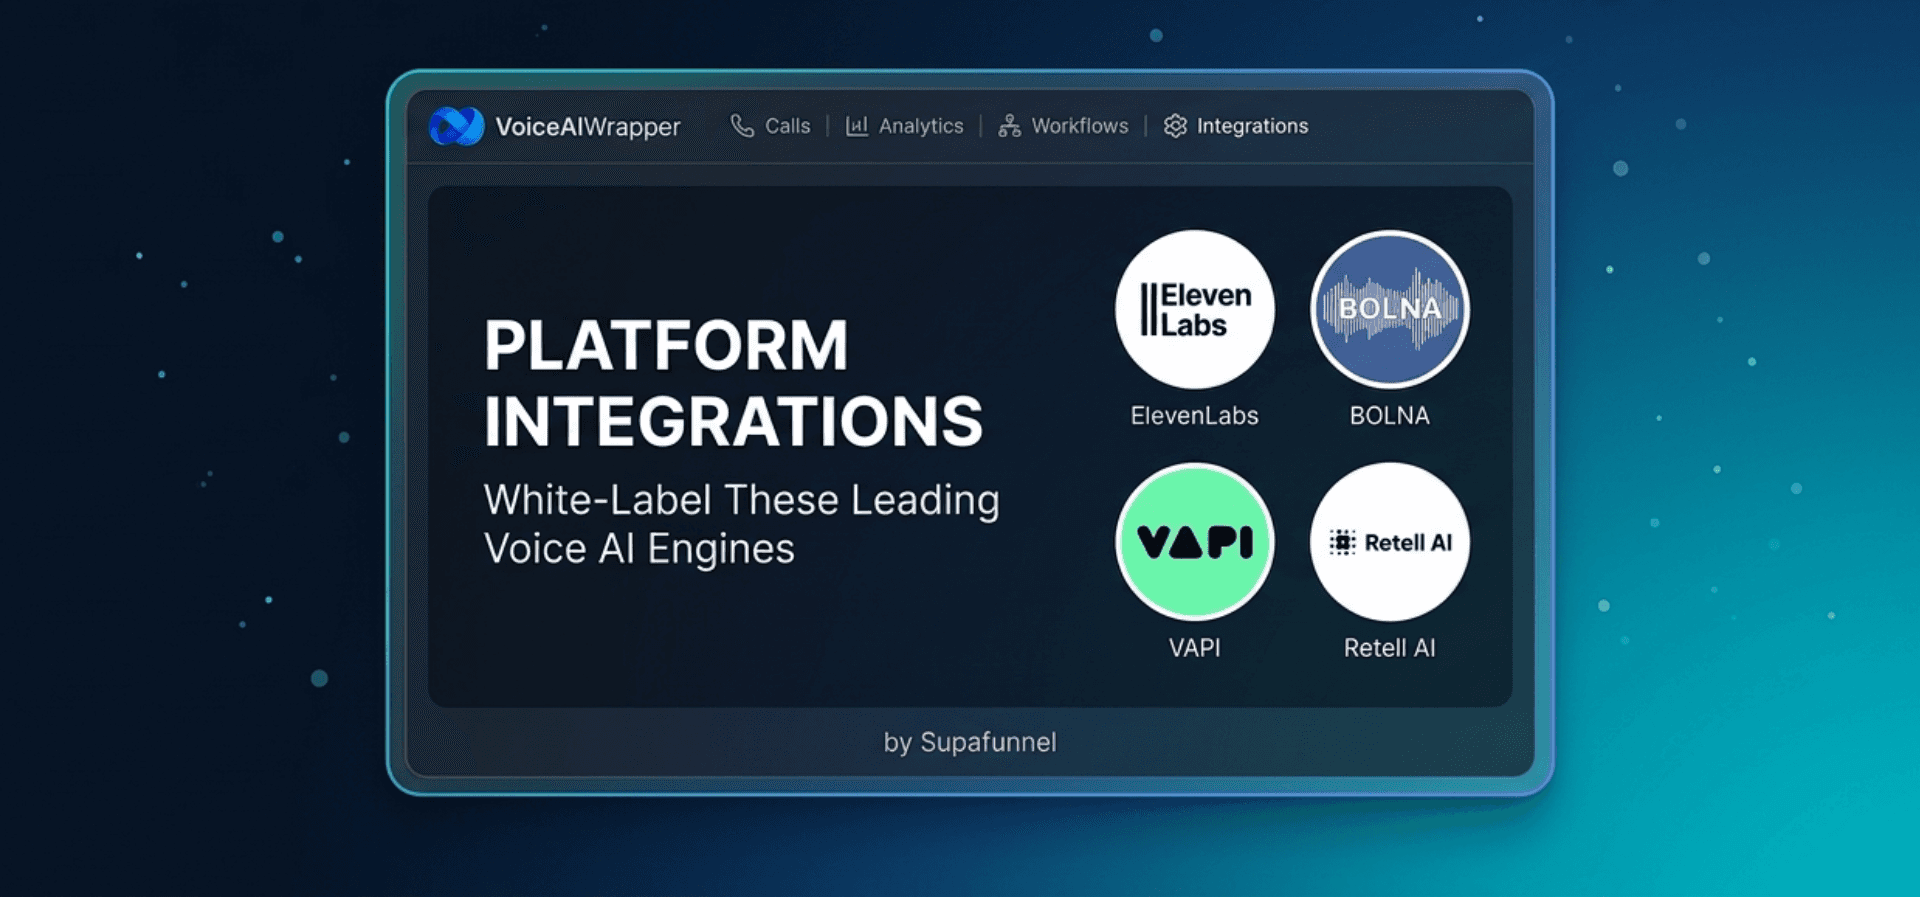Click the gear icon beside Integrations
This screenshot has height=897, width=1920.
[1175, 126]
